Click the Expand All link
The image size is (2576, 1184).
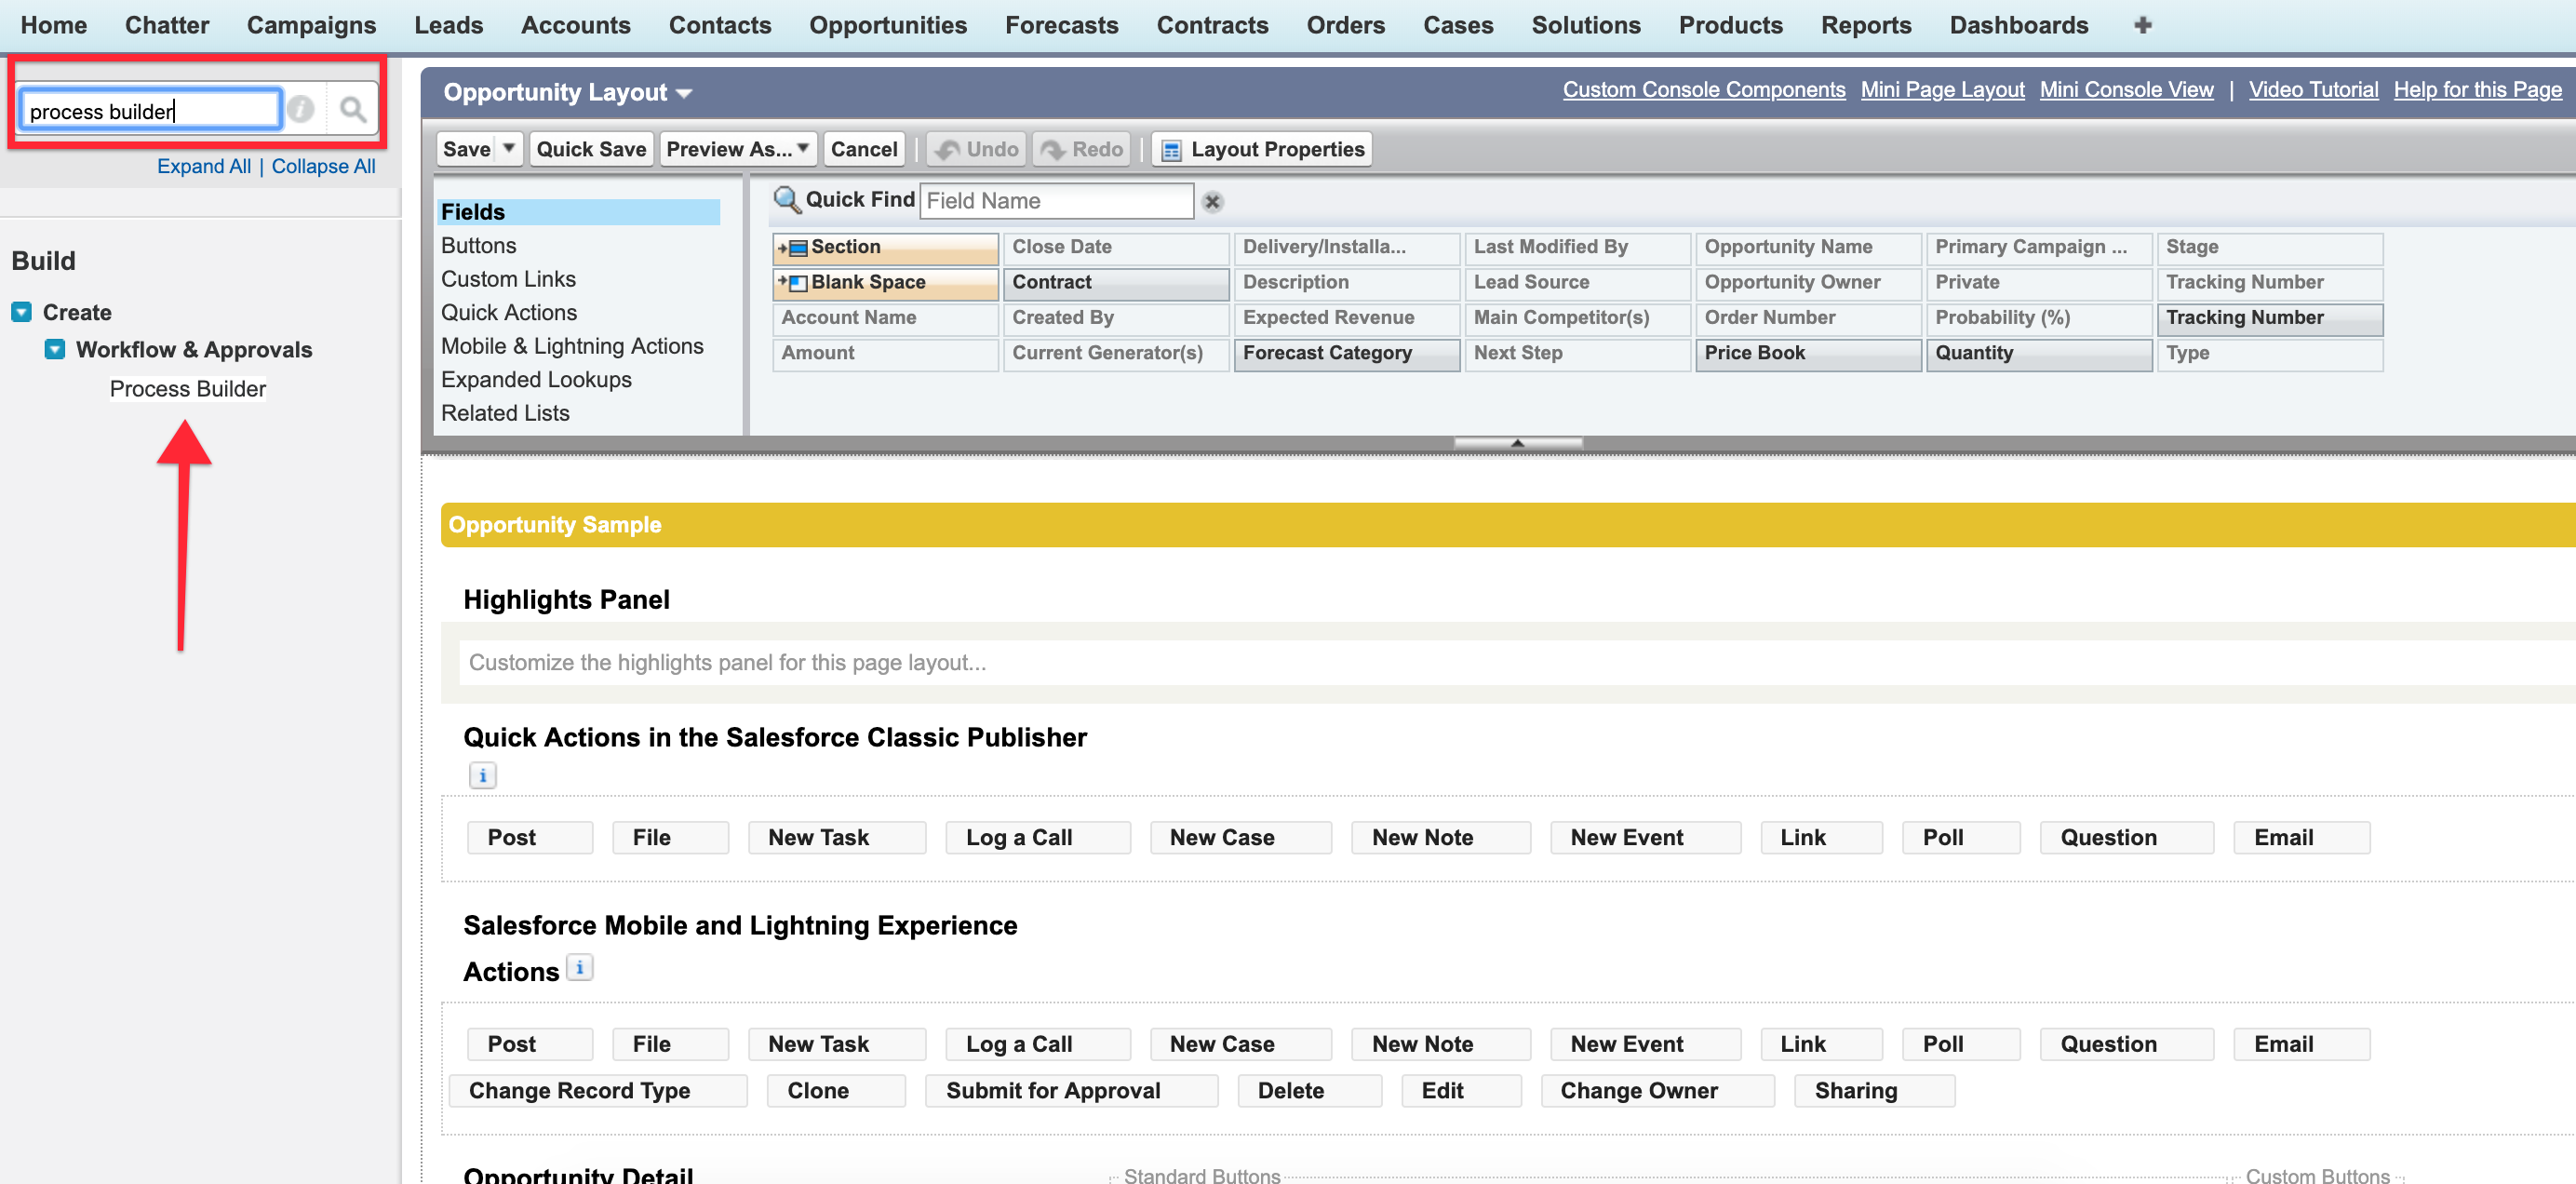click(x=203, y=166)
